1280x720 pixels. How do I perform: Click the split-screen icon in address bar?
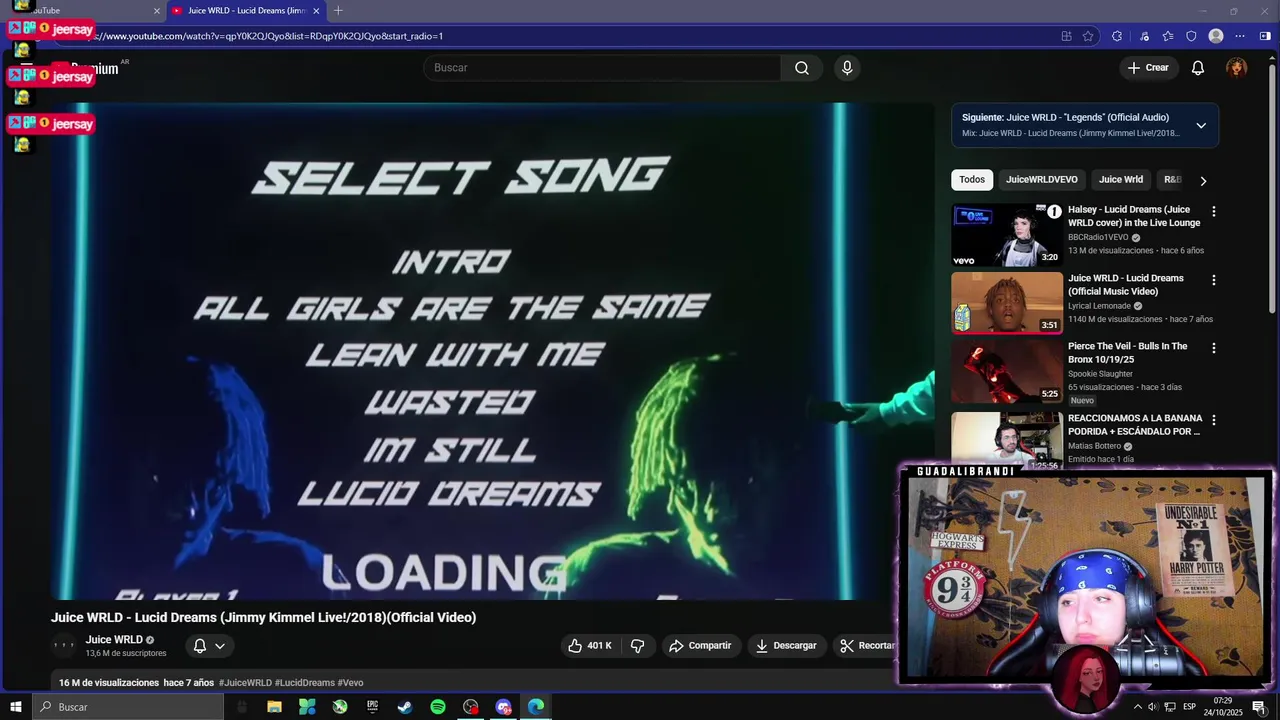coord(1067,36)
